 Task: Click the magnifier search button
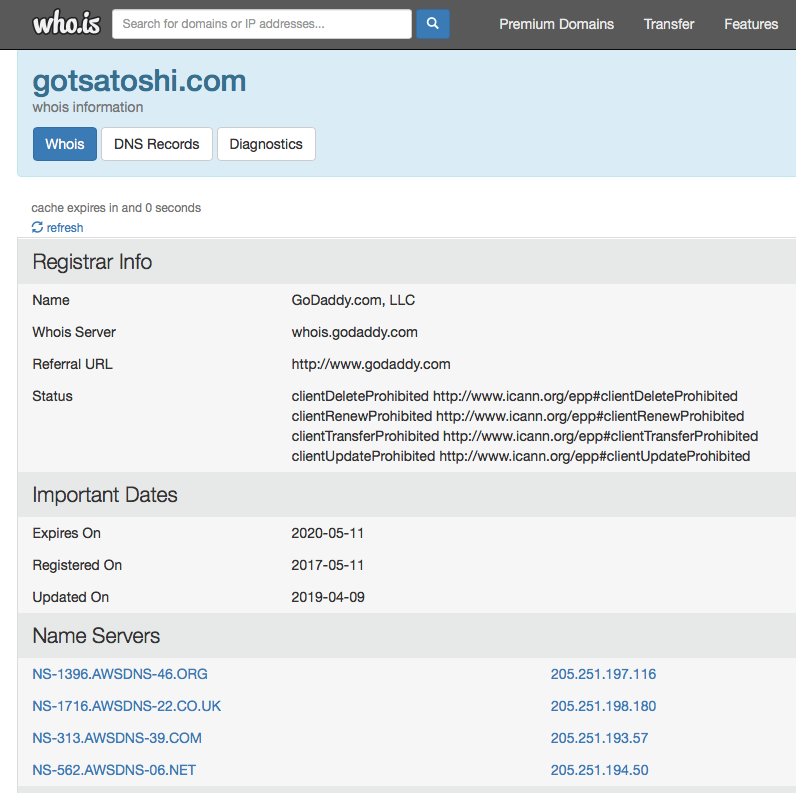click(x=433, y=24)
